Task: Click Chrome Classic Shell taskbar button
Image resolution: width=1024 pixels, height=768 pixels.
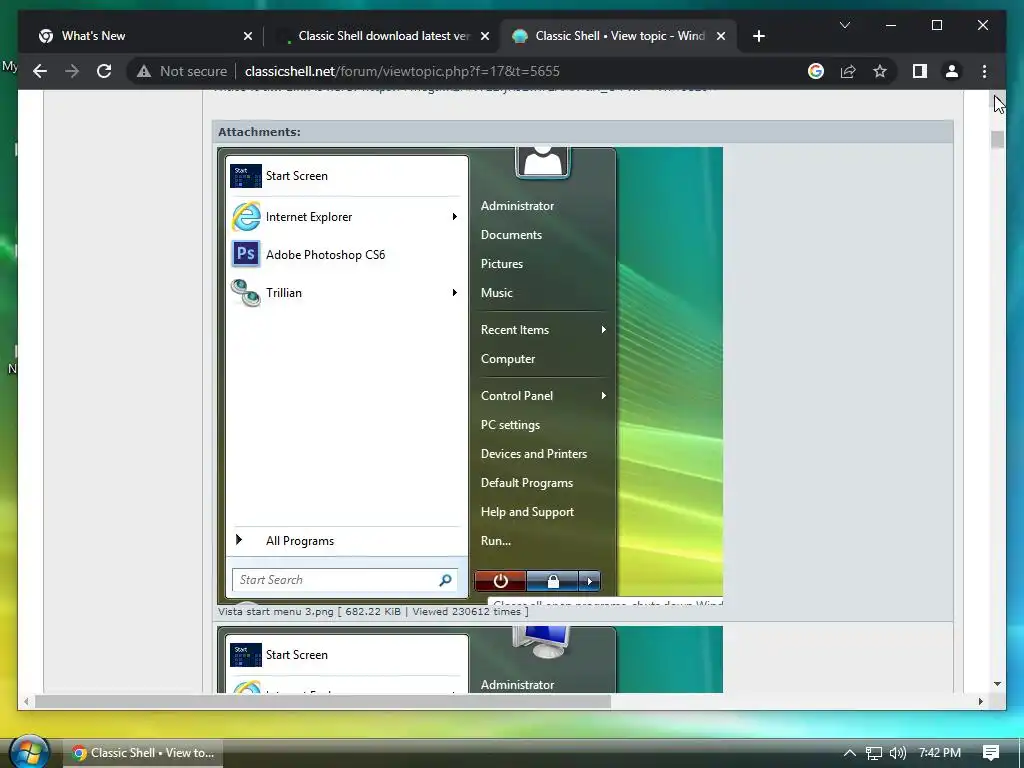Action: 143,753
